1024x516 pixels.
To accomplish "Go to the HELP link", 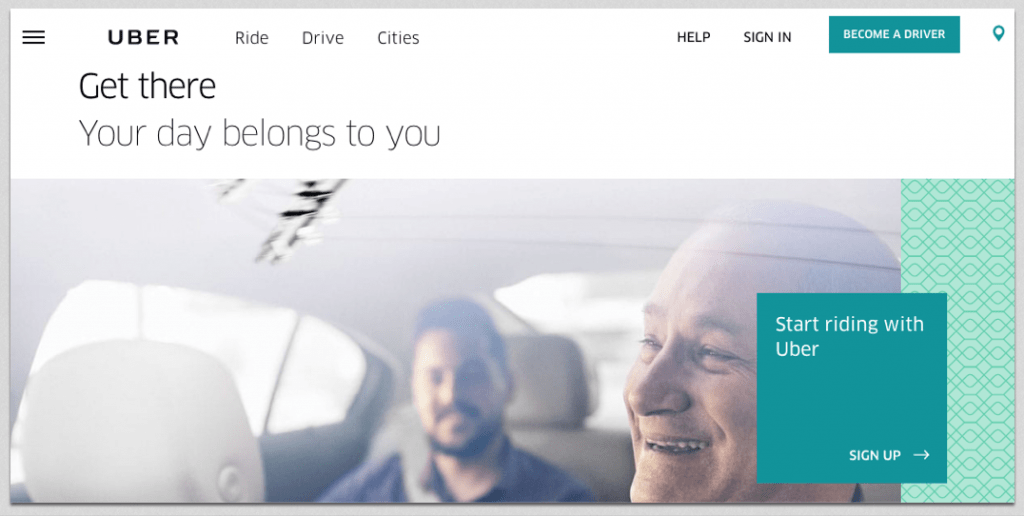I will [694, 37].
